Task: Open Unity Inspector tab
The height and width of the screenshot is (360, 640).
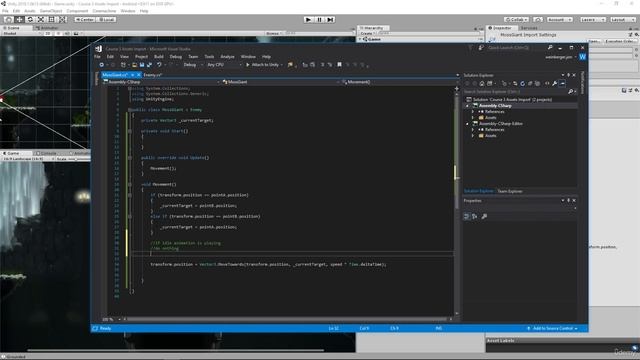Action: (x=502, y=28)
